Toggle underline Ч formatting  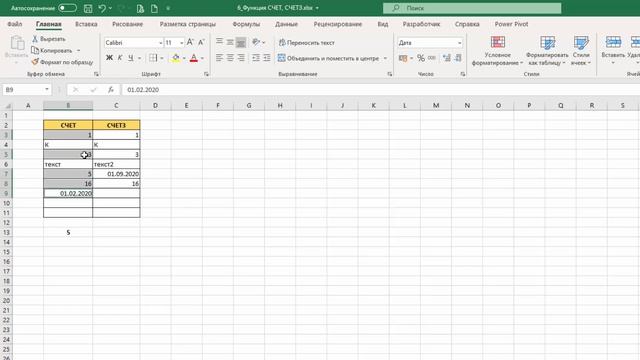click(x=131, y=58)
